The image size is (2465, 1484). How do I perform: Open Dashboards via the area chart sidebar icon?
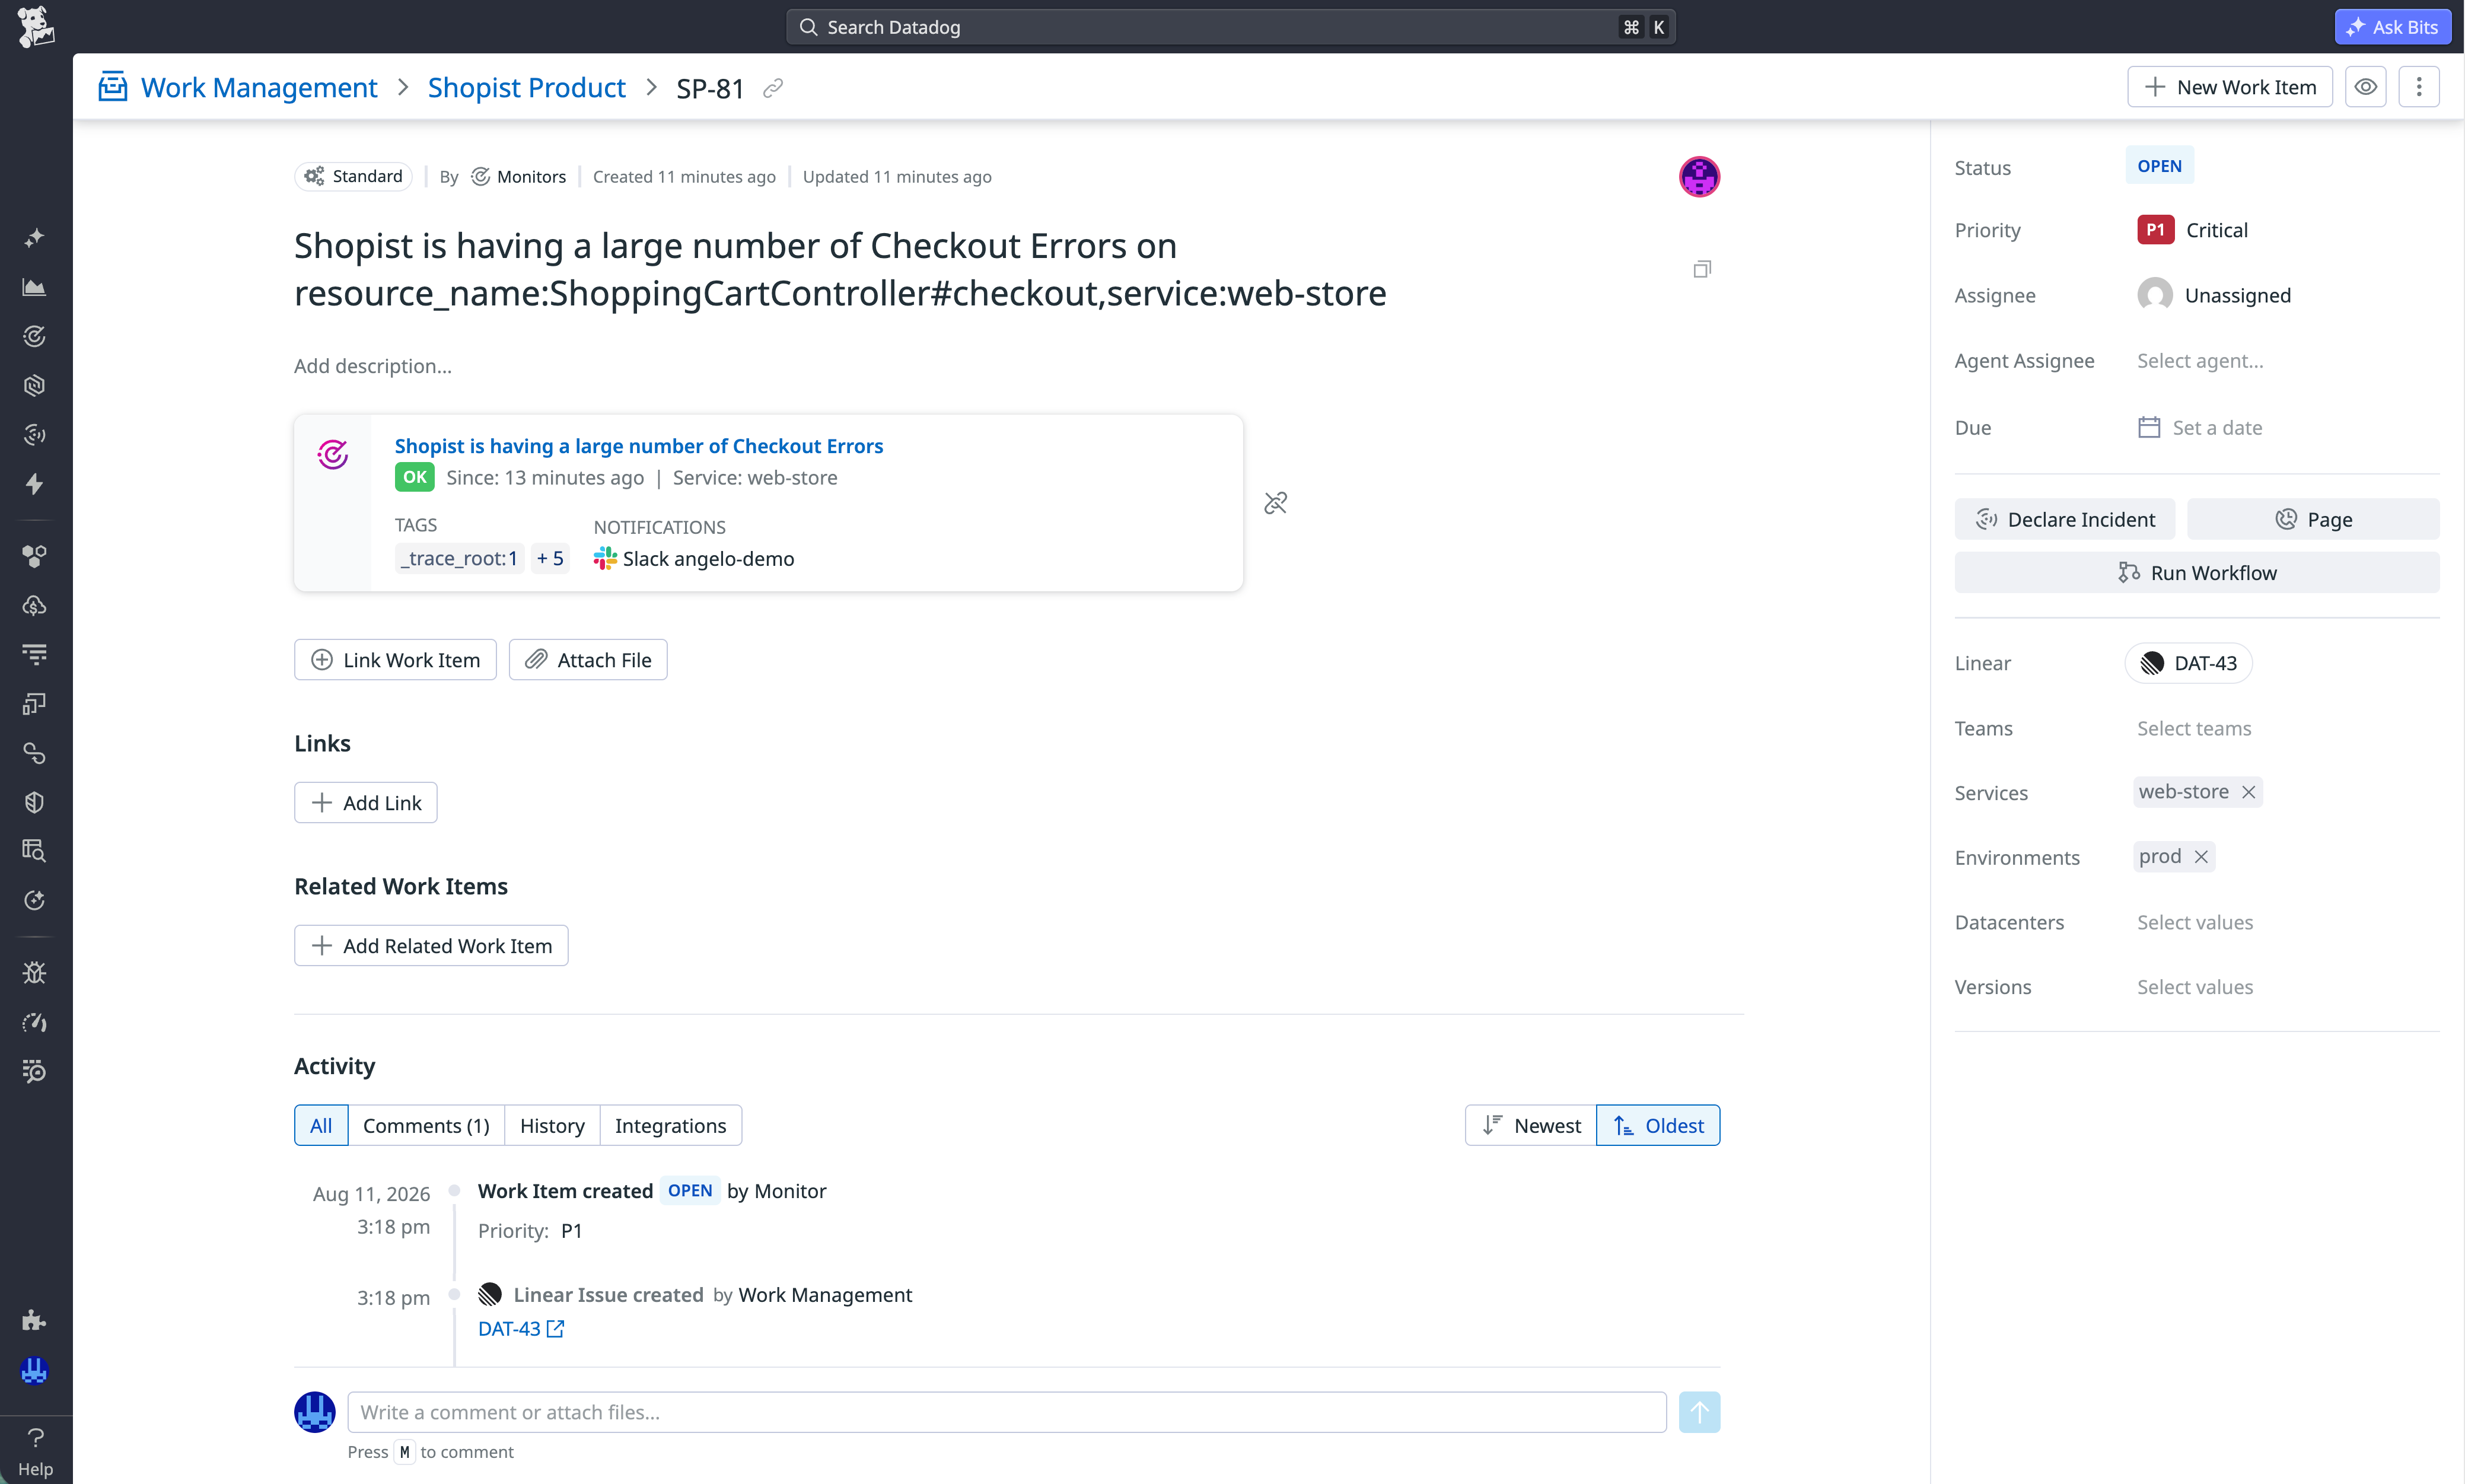pos(35,287)
